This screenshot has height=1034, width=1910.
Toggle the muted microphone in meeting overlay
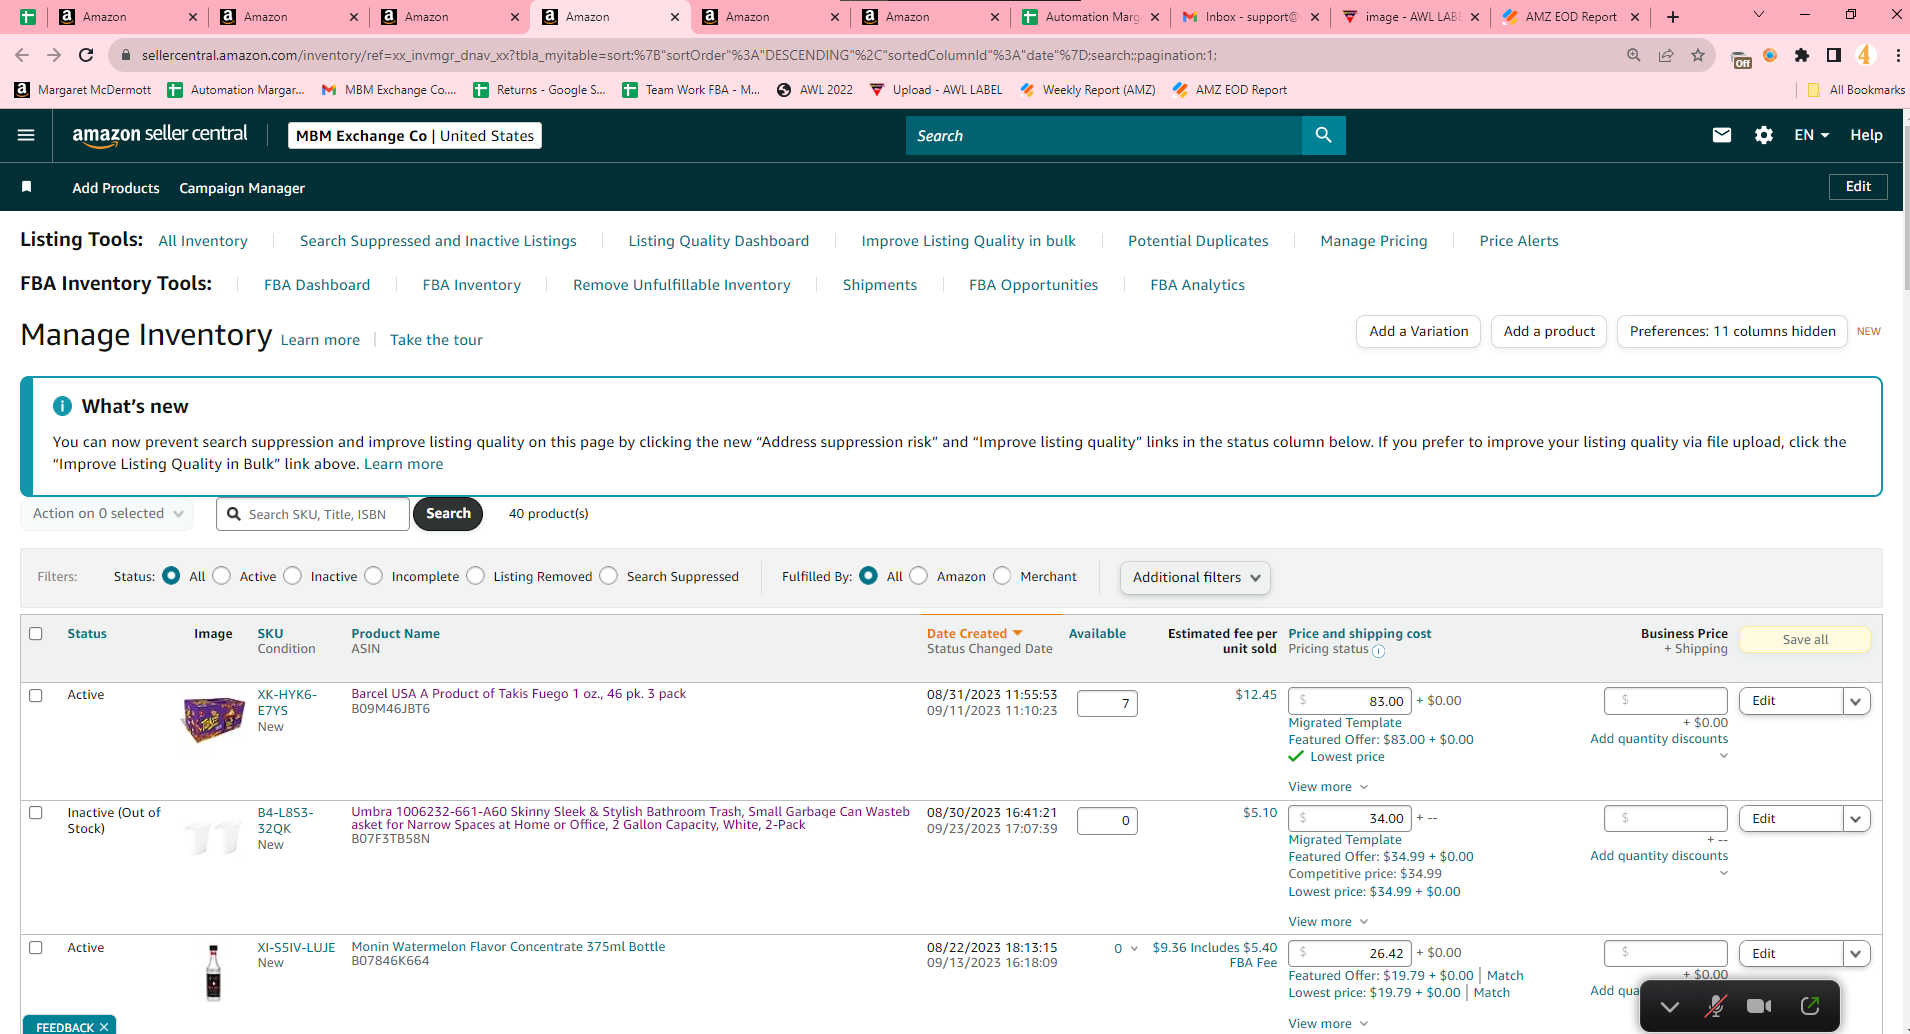[x=1715, y=1006]
